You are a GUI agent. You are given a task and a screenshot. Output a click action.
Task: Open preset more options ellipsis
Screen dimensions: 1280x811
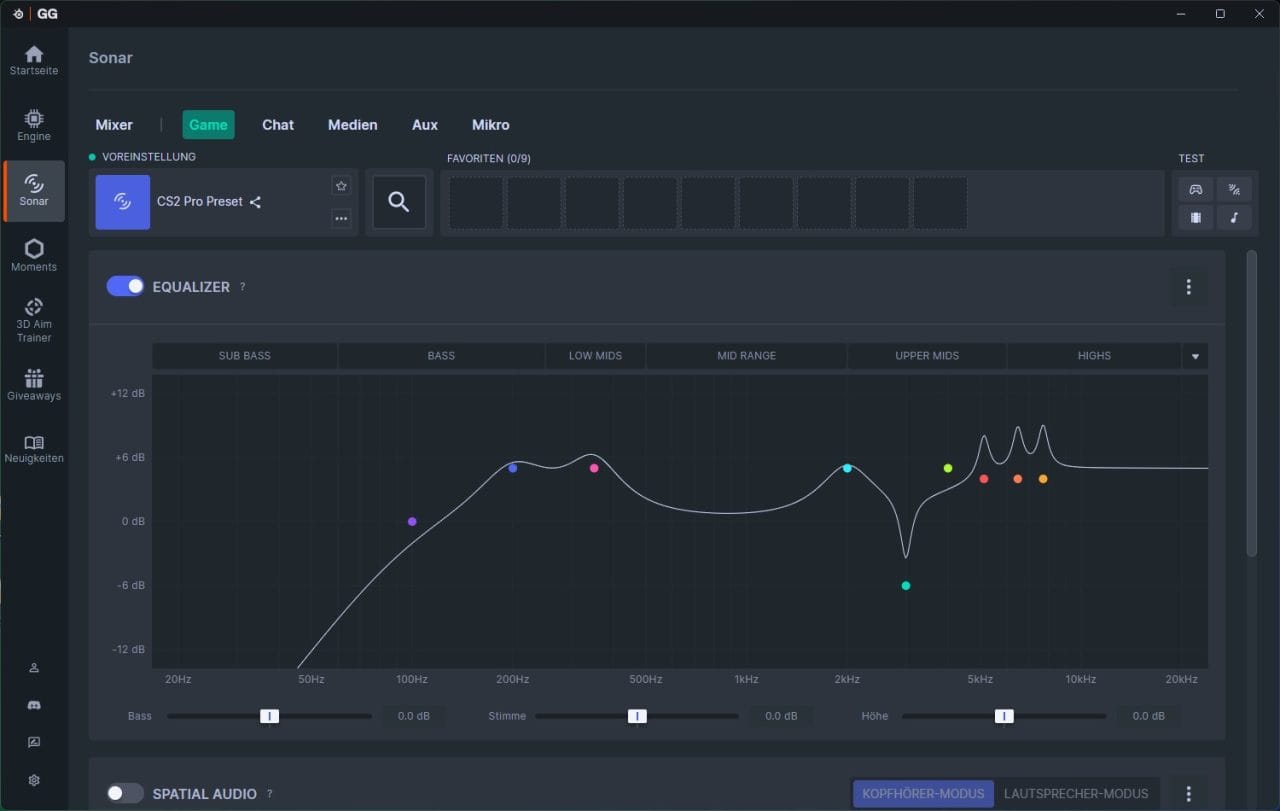(x=342, y=218)
